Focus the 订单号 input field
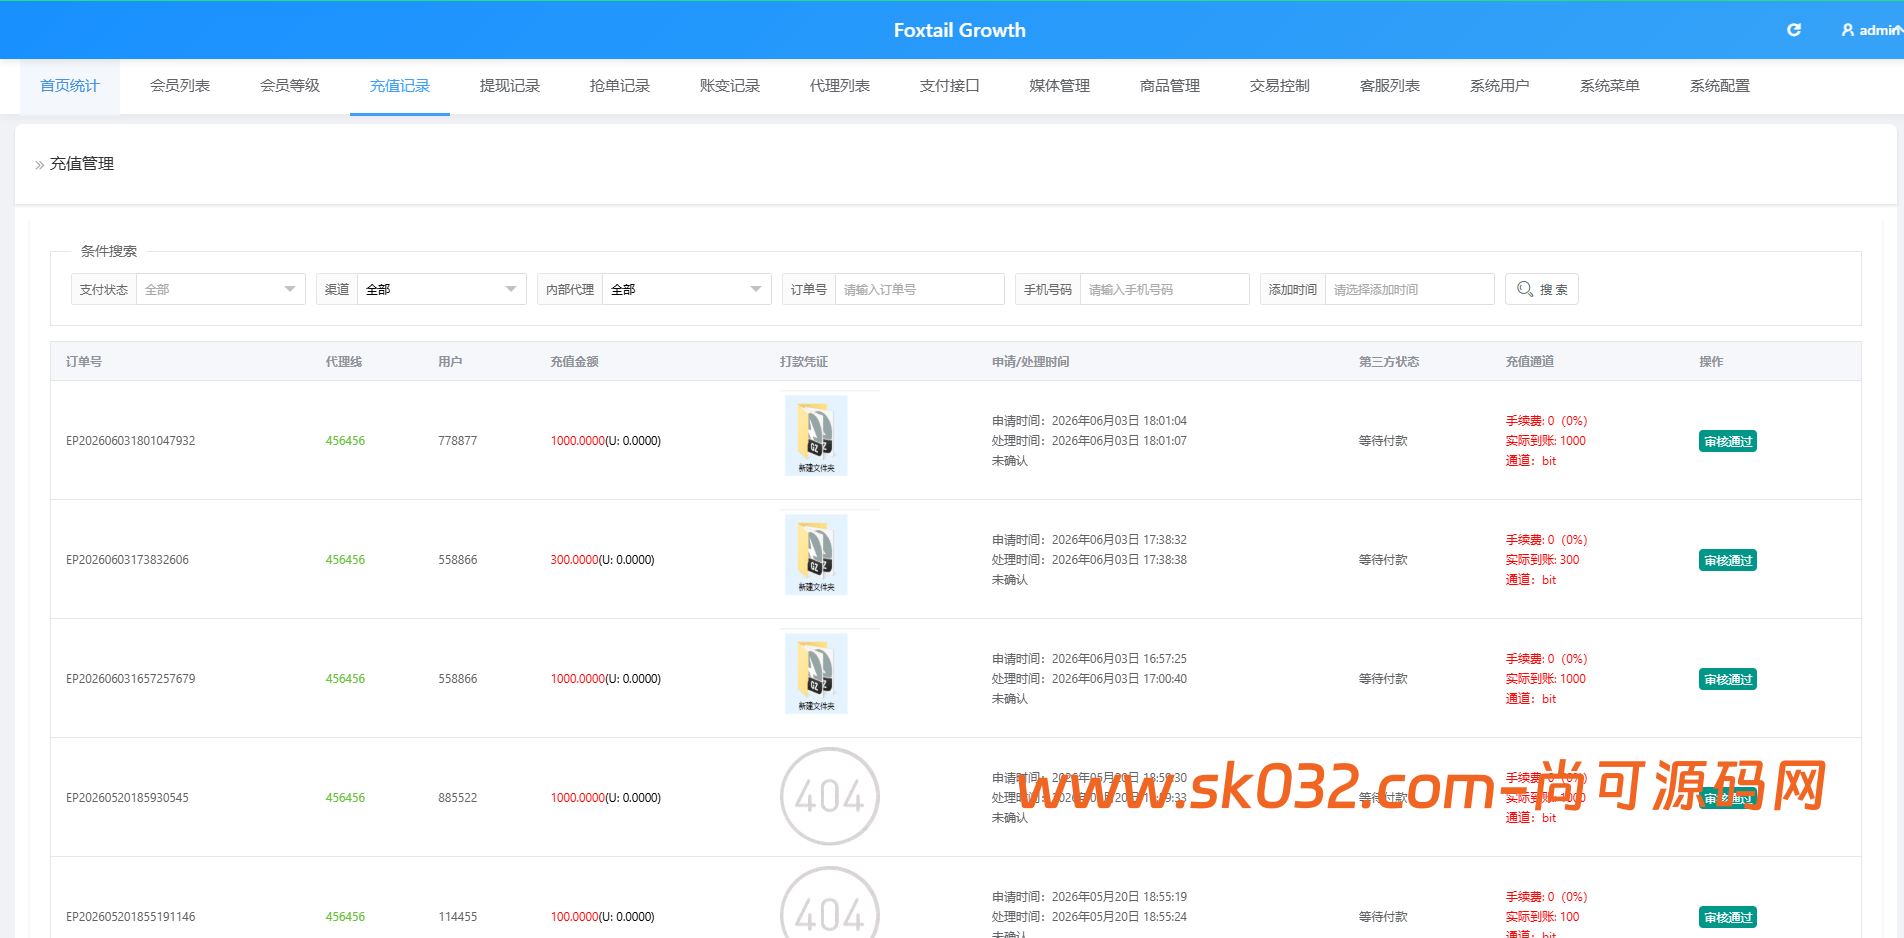Image resolution: width=1904 pixels, height=938 pixels. click(x=919, y=289)
